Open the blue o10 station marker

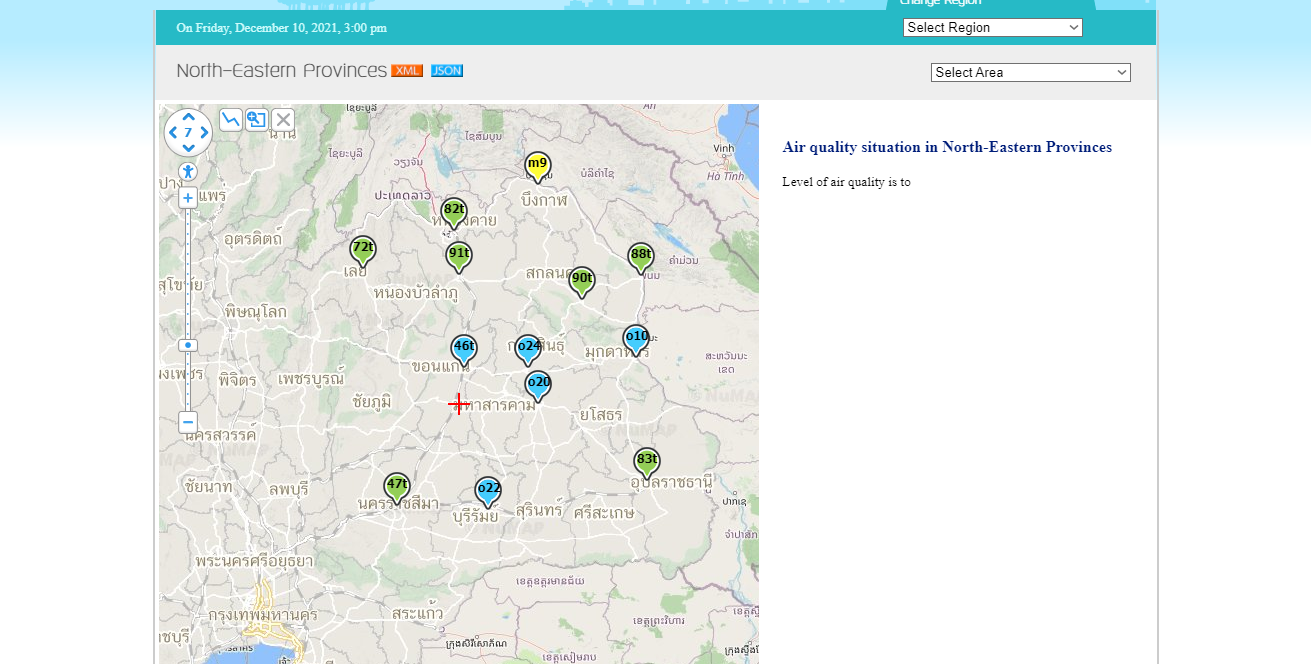[x=636, y=341]
